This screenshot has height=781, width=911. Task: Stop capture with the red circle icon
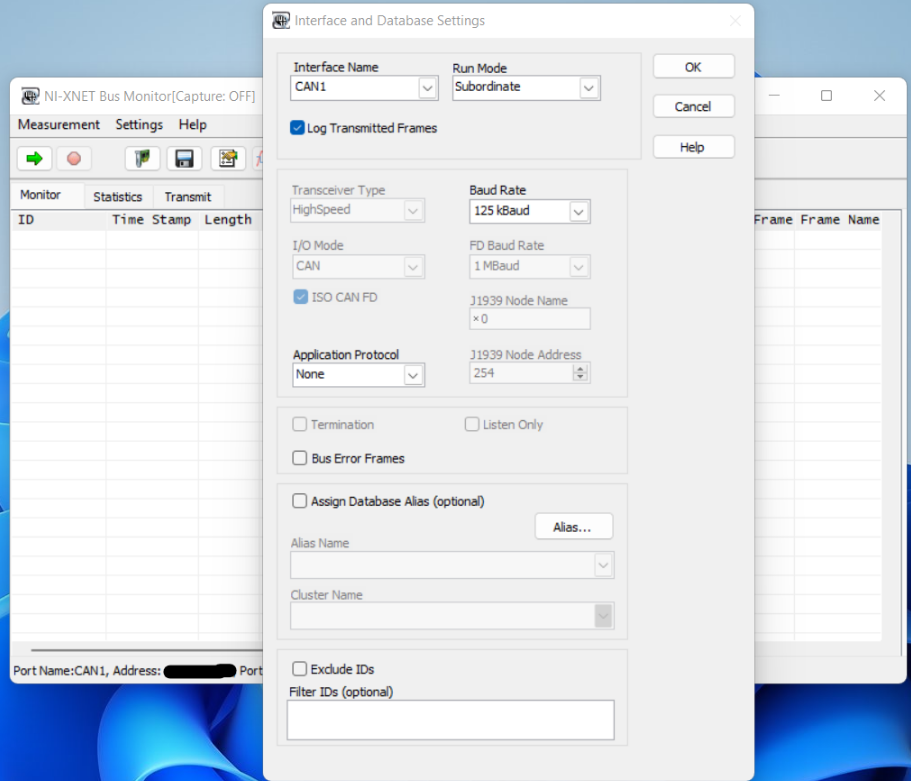pos(74,158)
